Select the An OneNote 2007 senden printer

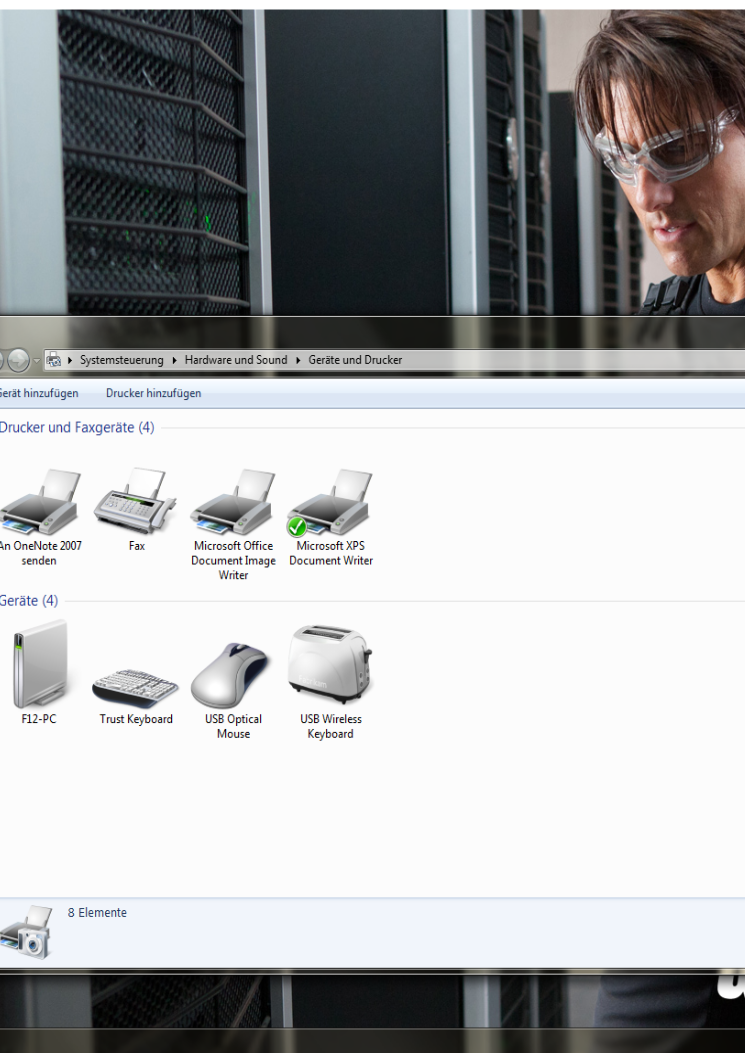pyautogui.click(x=40, y=503)
